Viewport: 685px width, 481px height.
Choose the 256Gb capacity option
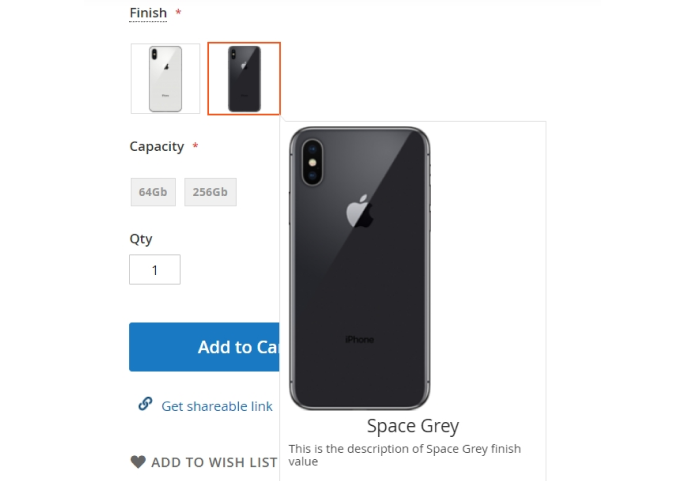pyautogui.click(x=210, y=192)
